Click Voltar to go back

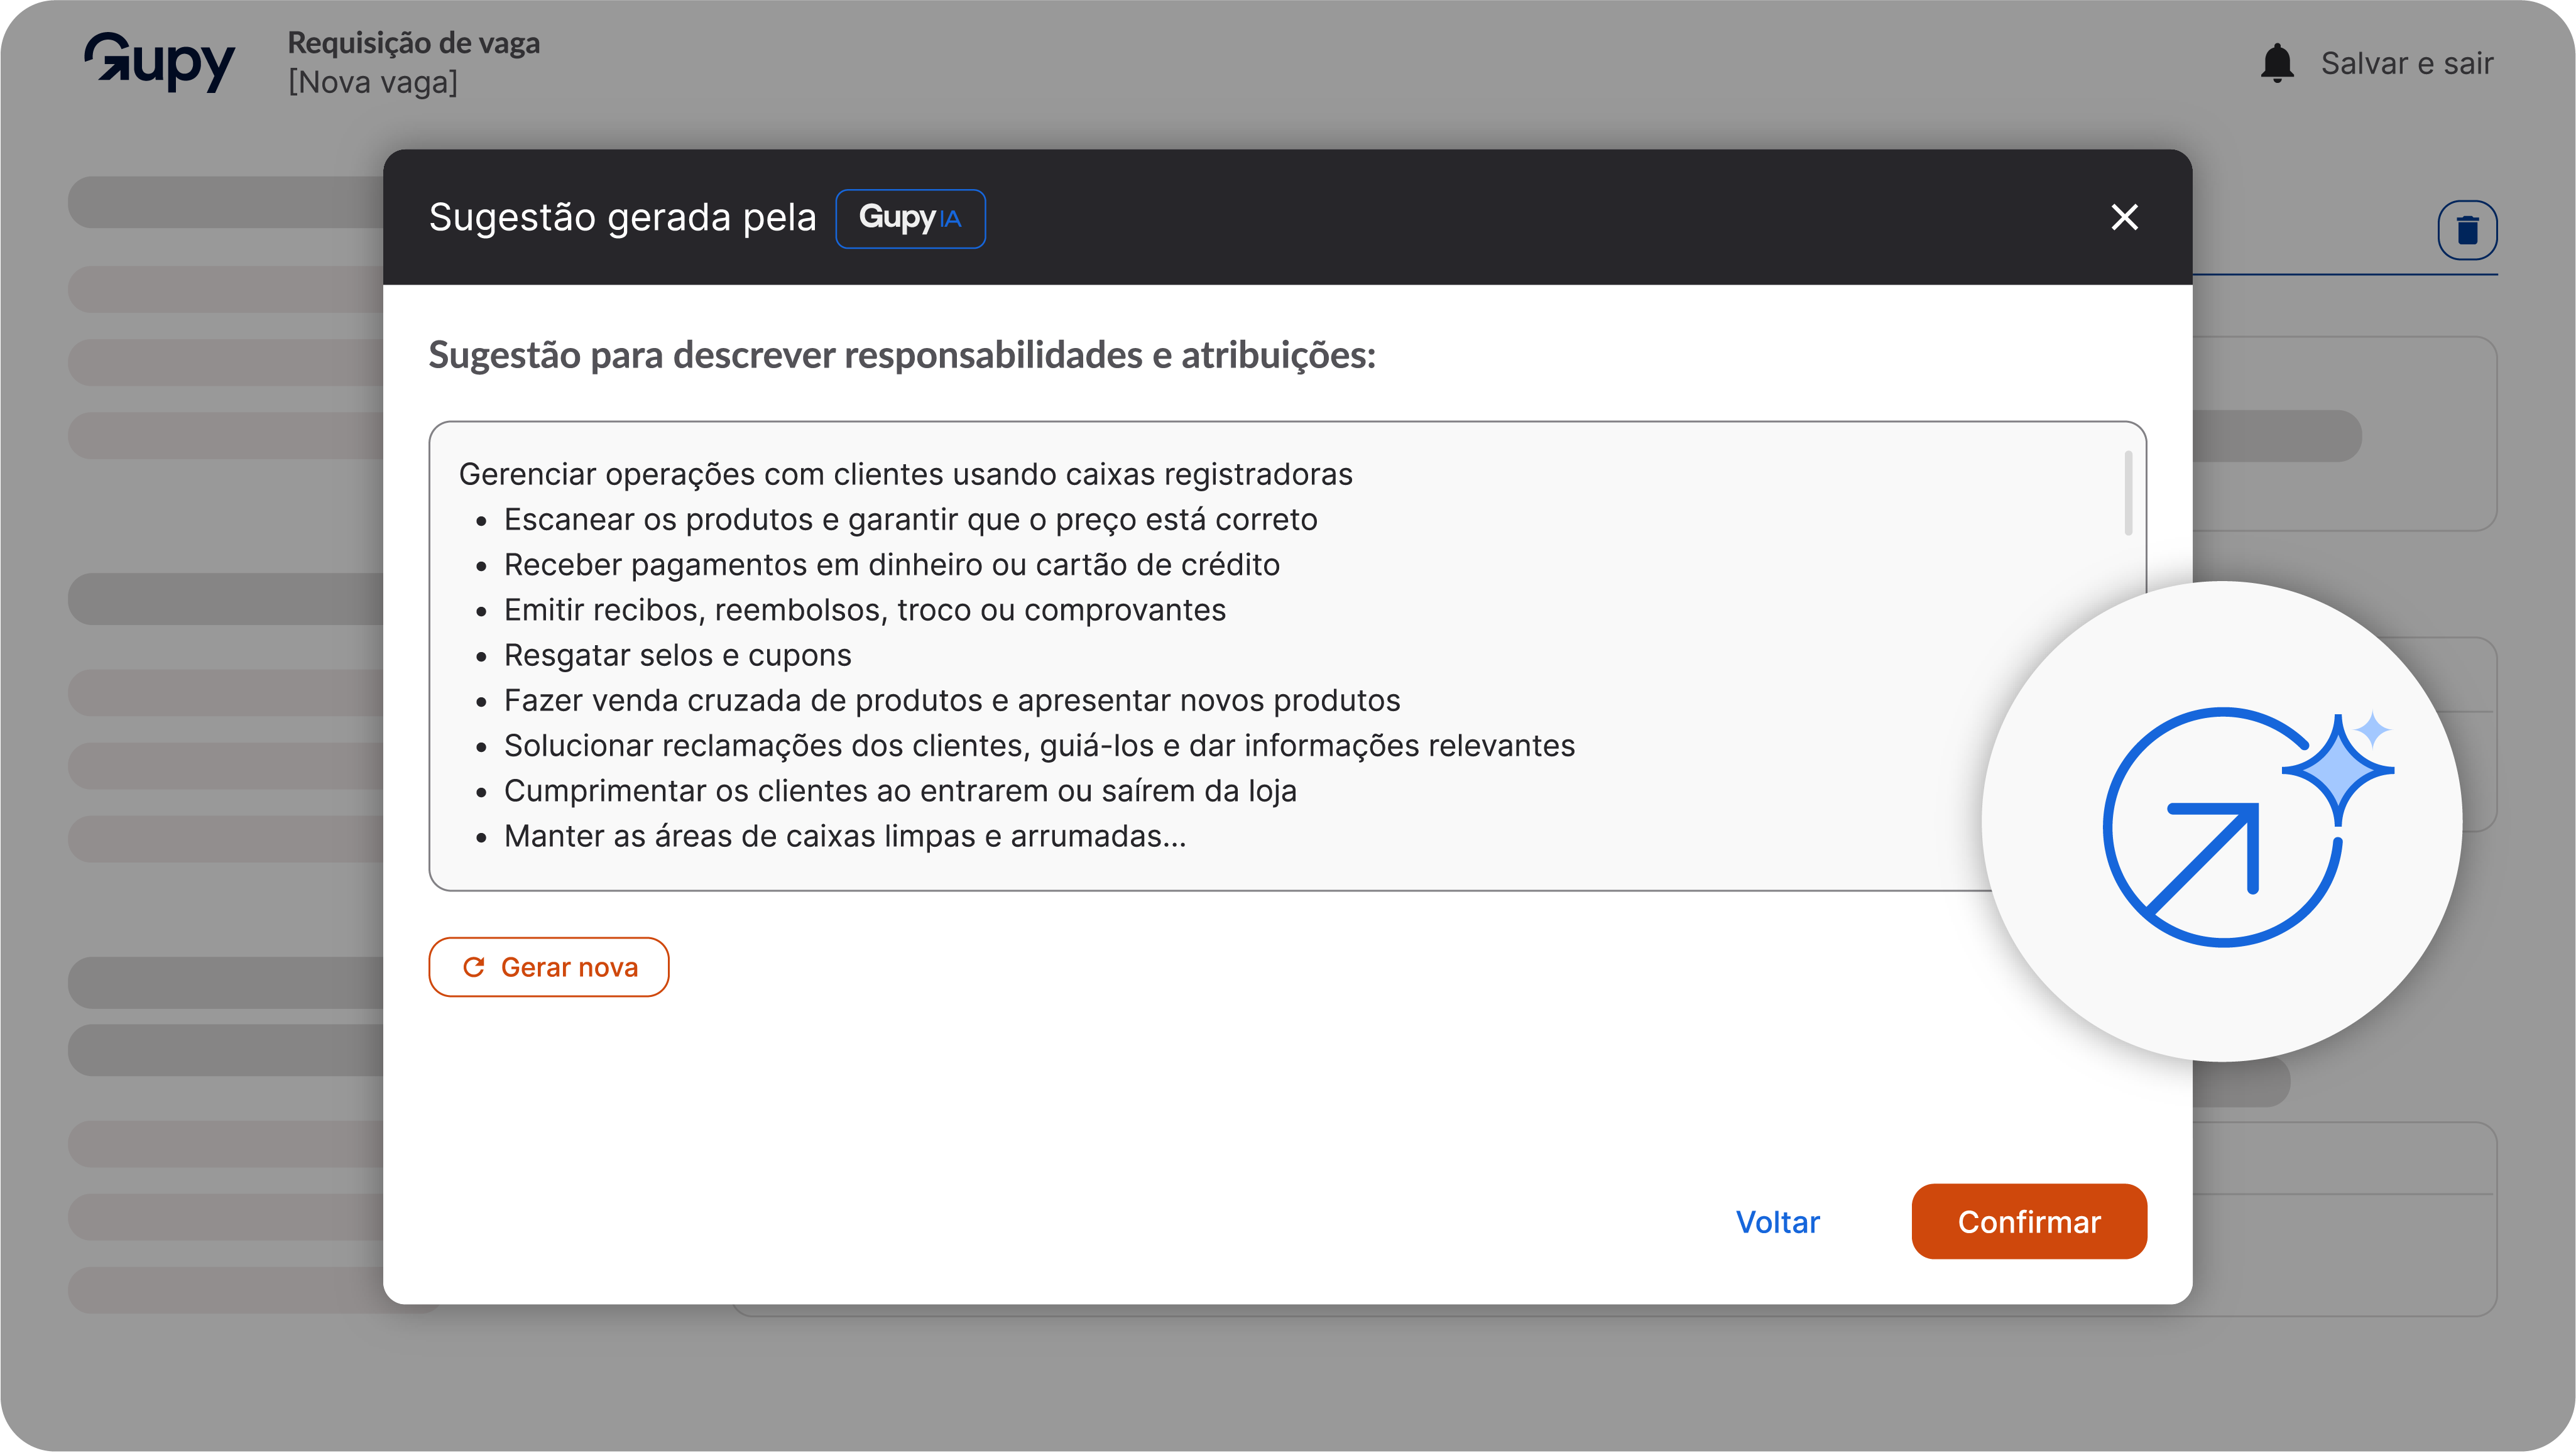[1777, 1221]
